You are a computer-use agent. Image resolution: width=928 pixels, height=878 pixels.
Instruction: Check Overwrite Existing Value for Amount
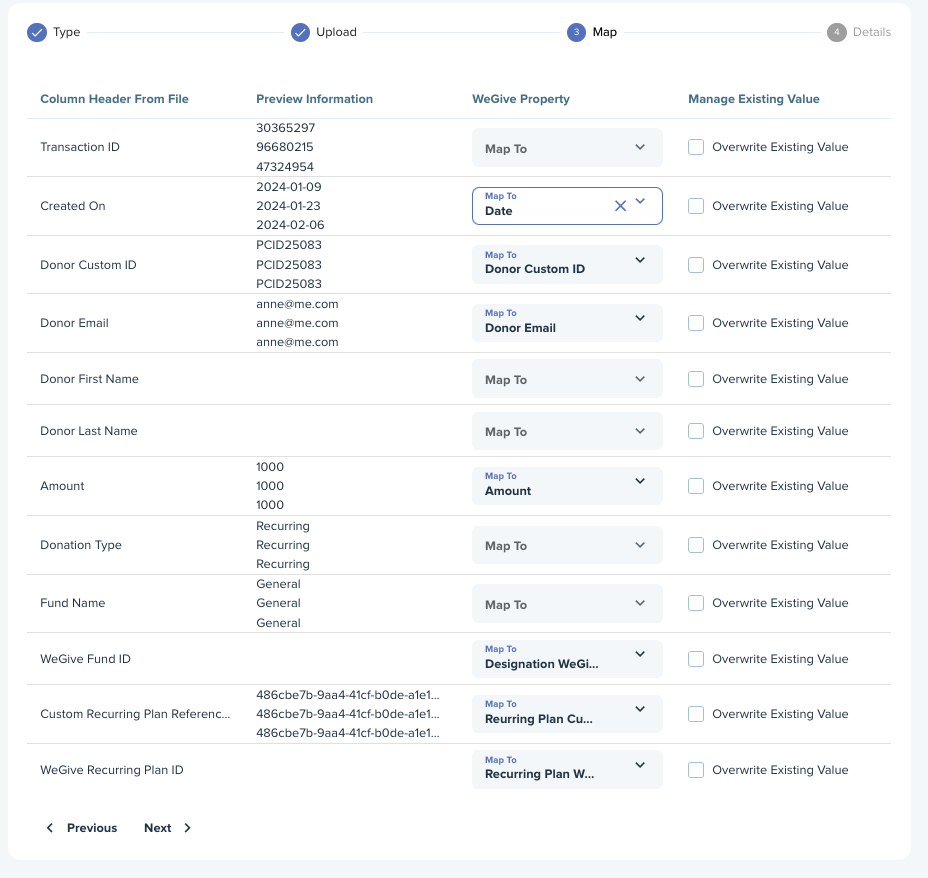[696, 486]
